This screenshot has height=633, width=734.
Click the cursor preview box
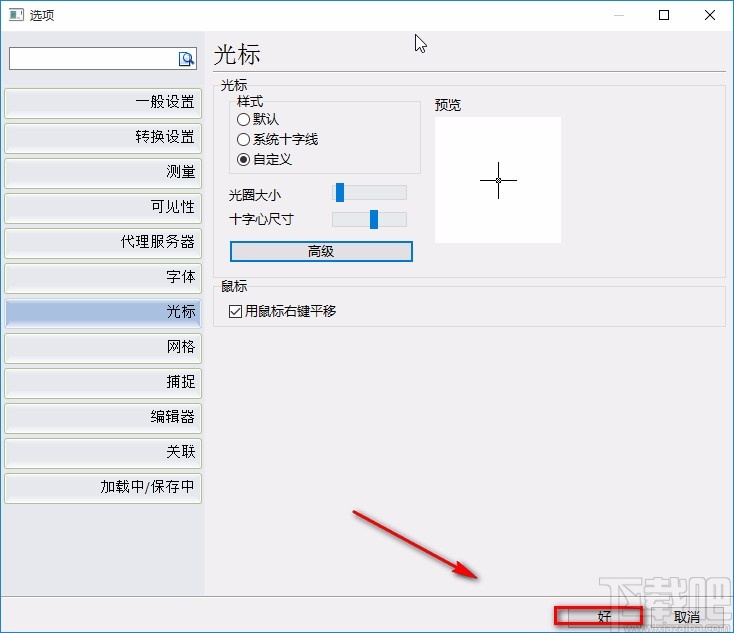point(498,180)
